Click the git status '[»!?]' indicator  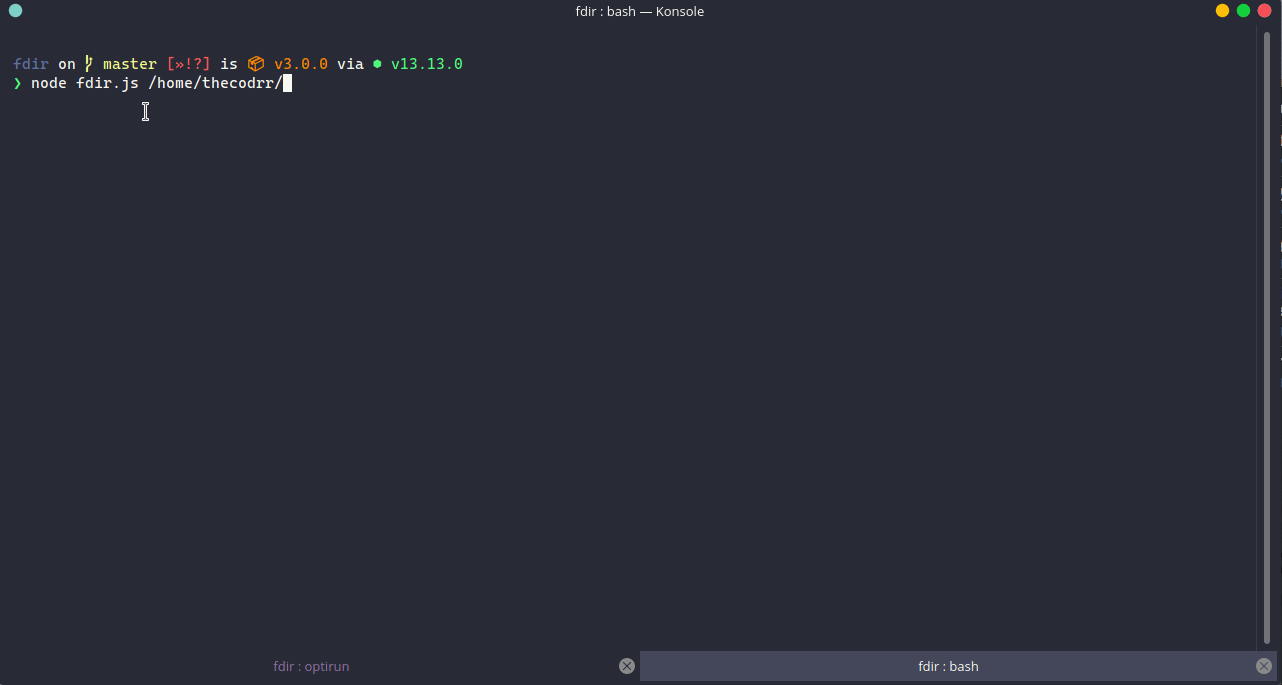click(x=189, y=64)
